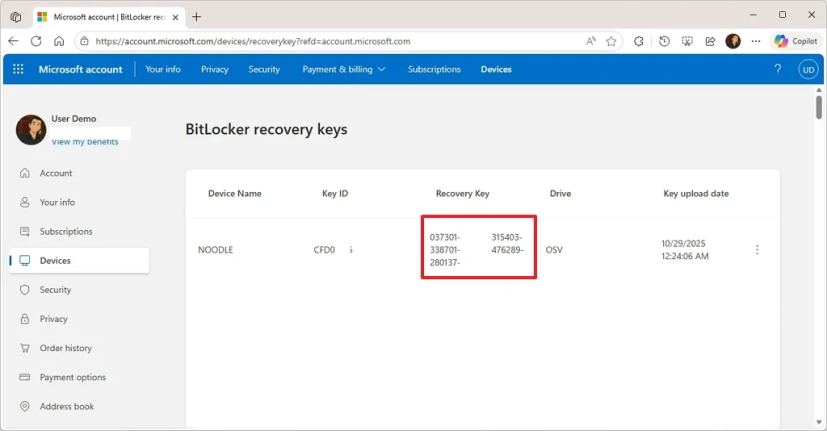The width and height of the screenshot is (827, 431).
Task: Click the Help question mark icon
Action: (x=778, y=69)
